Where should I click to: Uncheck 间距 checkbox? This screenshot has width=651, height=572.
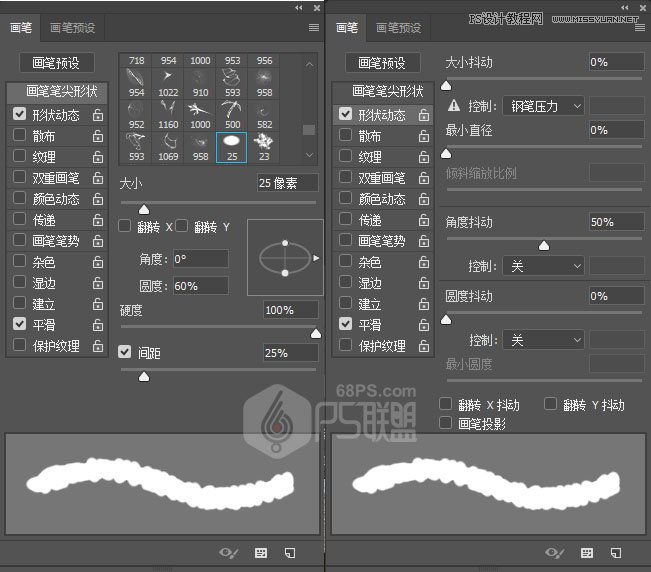click(125, 352)
